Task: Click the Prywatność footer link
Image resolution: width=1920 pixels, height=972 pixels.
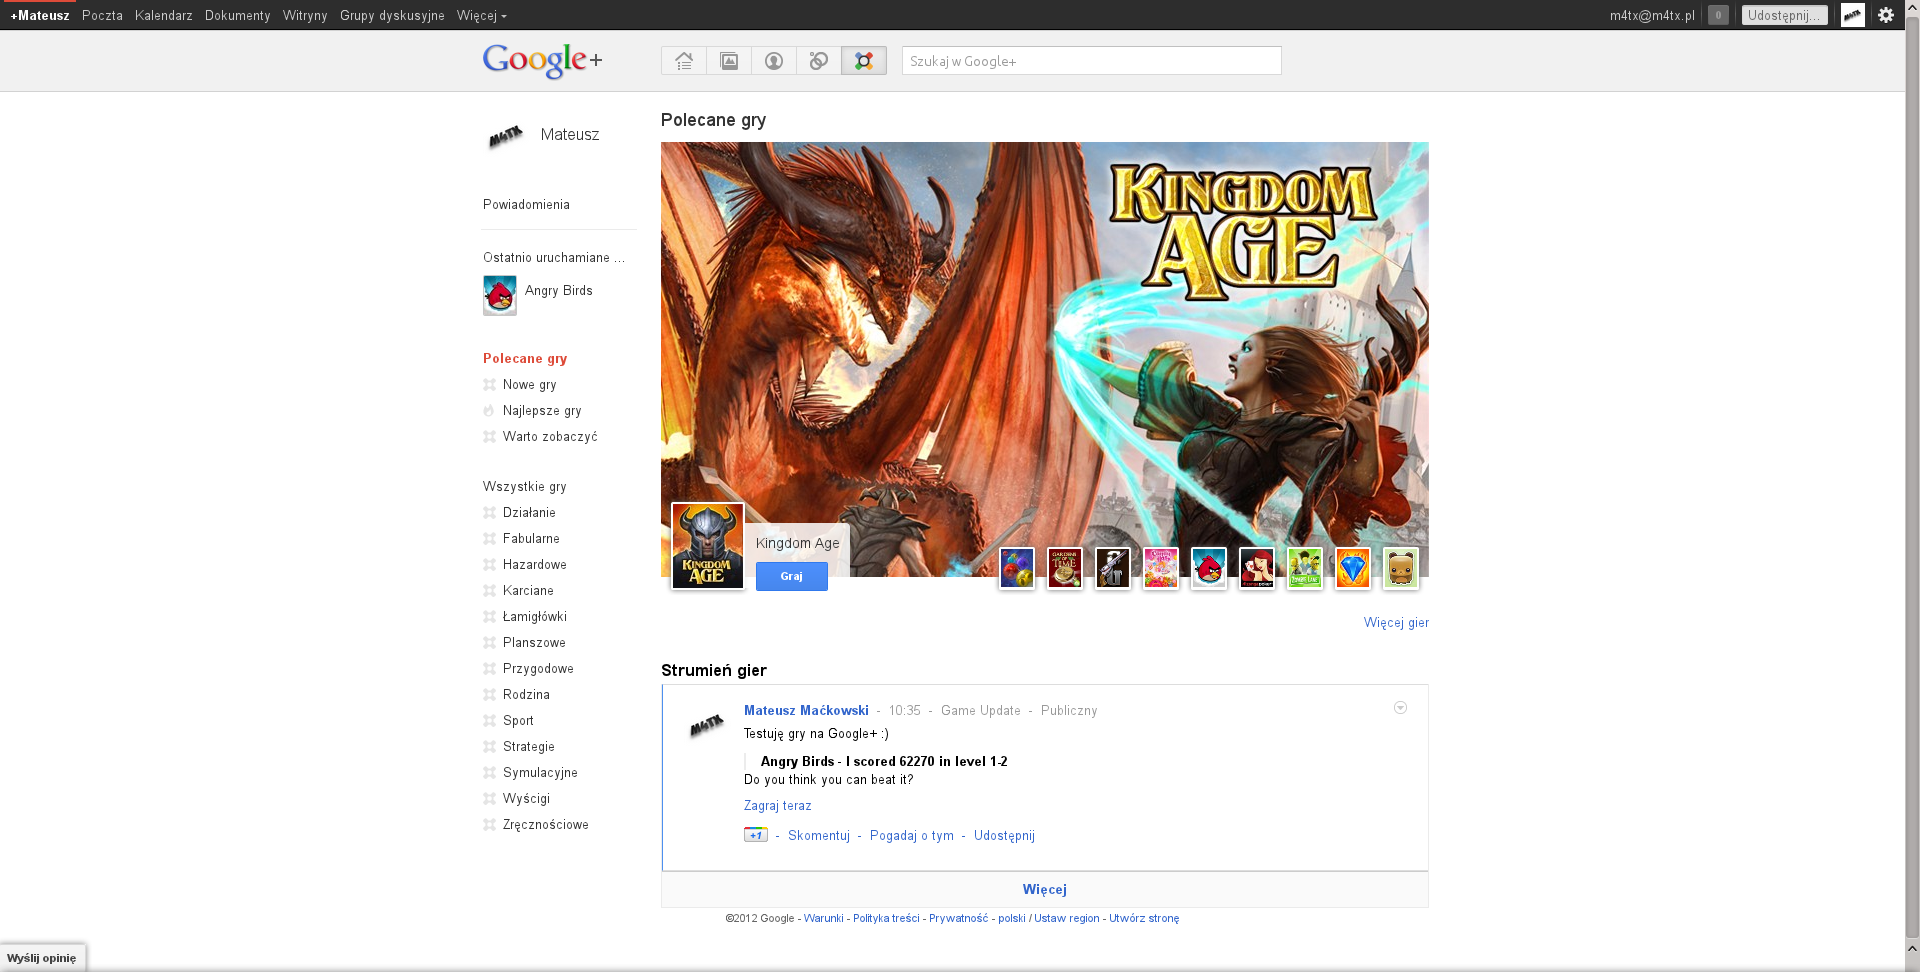Action: click(x=958, y=918)
